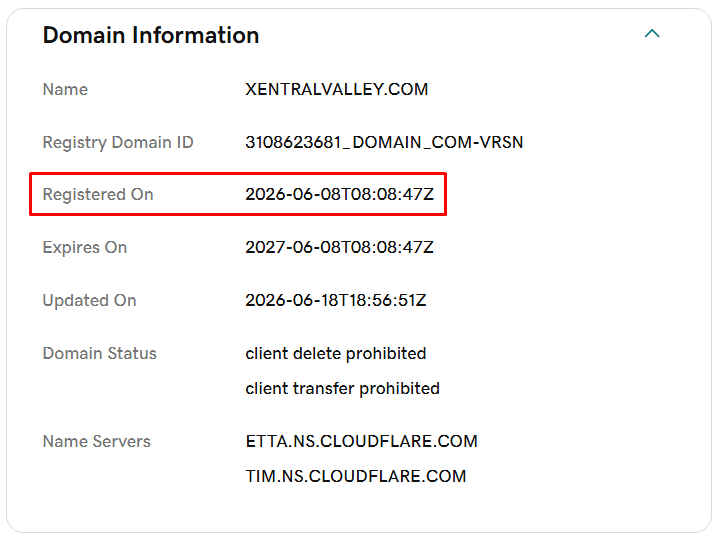The width and height of the screenshot is (718, 542).
Task: Click the Expires On label
Action: point(85,248)
